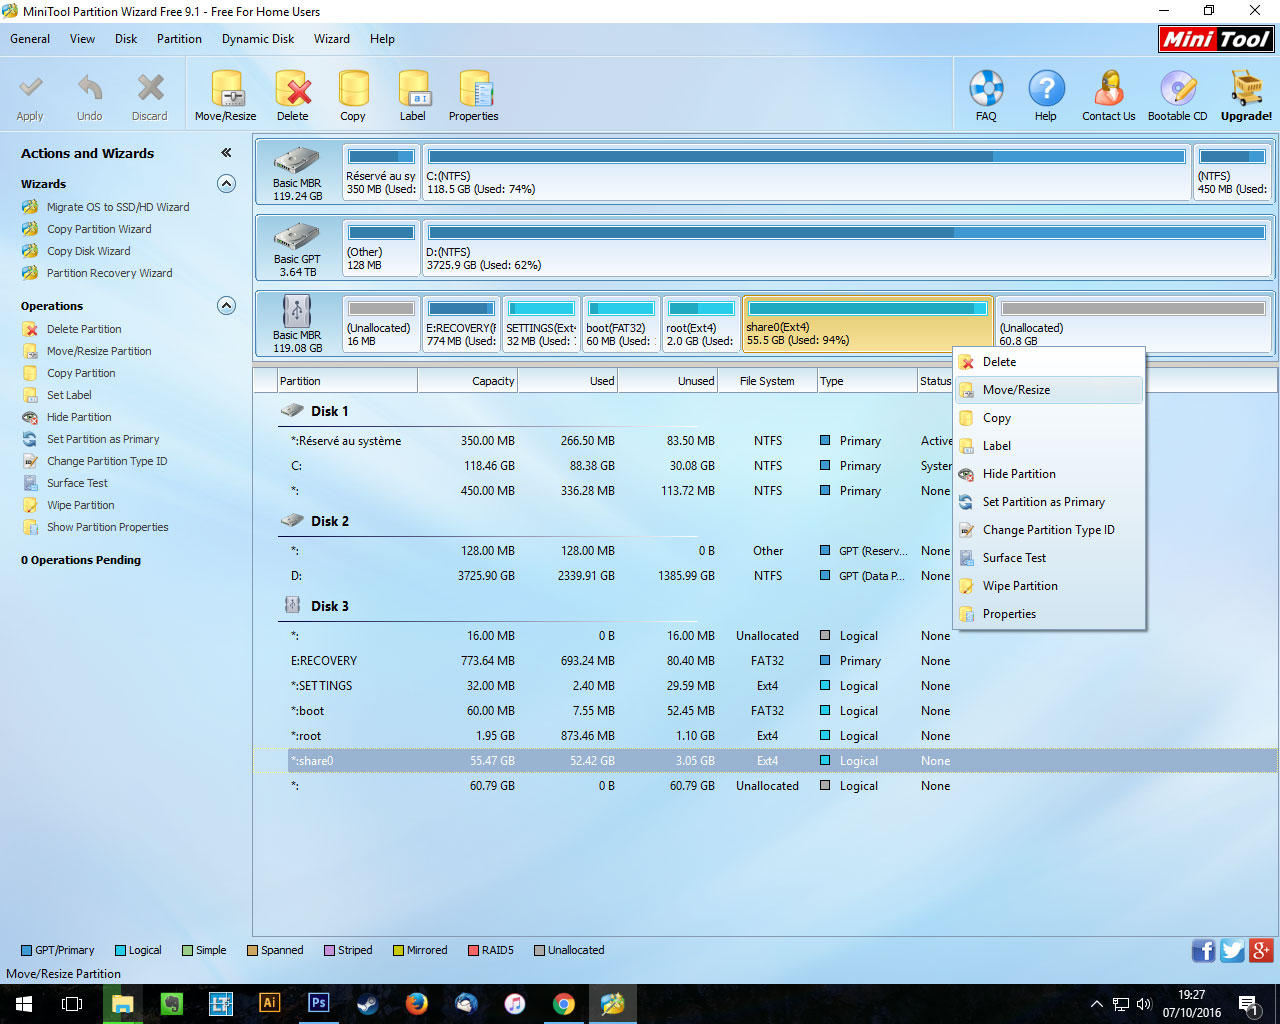Open Properties from the toolbar
Image resolution: width=1280 pixels, height=1024 pixels.
click(x=474, y=96)
